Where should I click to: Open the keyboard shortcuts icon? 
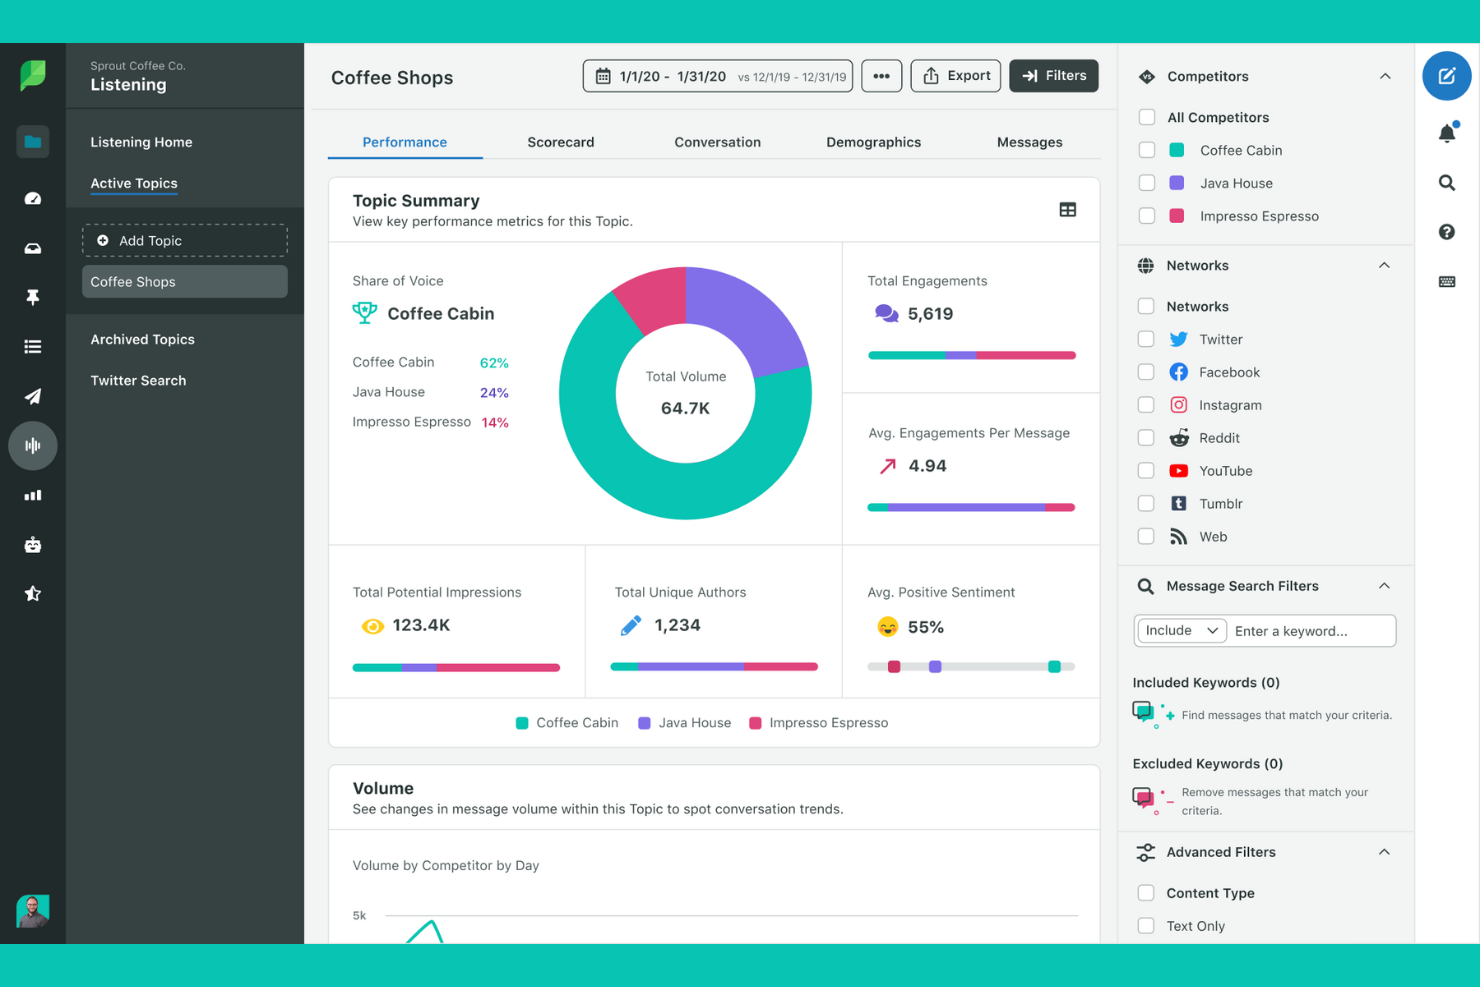1446,281
